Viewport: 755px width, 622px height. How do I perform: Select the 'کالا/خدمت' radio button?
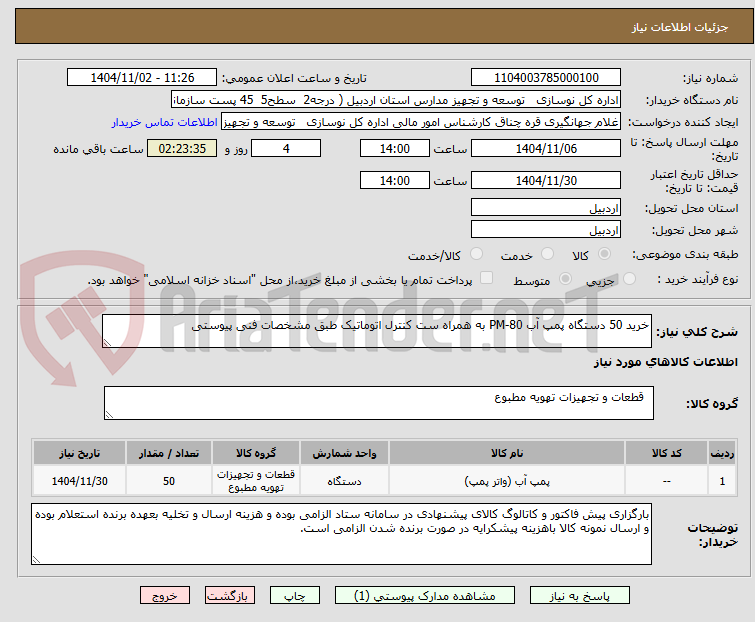(x=476, y=254)
